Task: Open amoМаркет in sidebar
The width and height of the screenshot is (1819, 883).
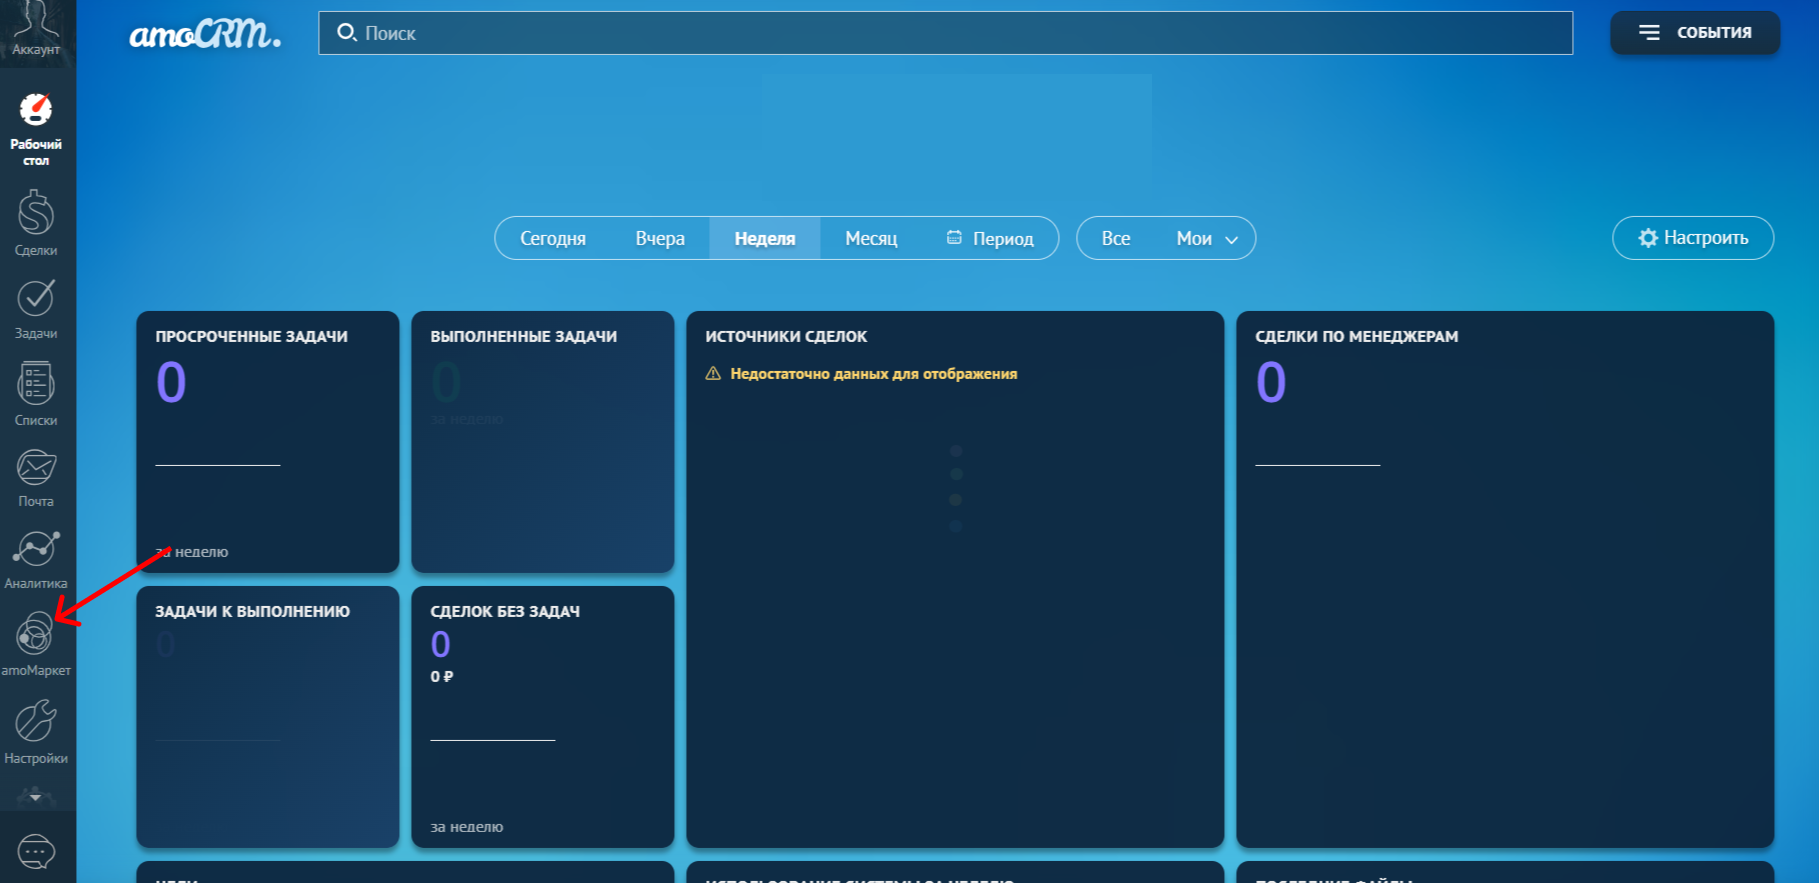Action: coord(36,645)
